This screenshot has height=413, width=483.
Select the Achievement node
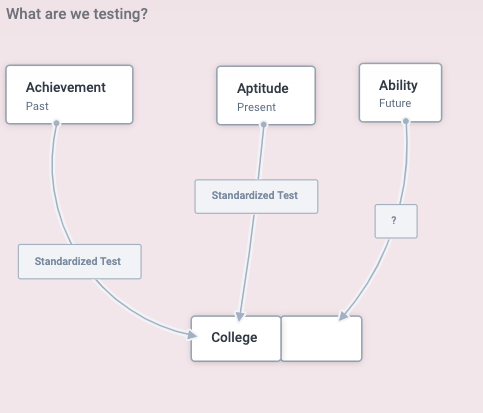pos(69,95)
